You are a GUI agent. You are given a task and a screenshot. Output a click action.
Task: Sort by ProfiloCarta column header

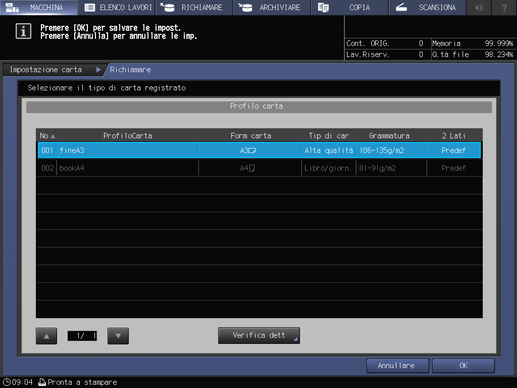click(x=128, y=136)
